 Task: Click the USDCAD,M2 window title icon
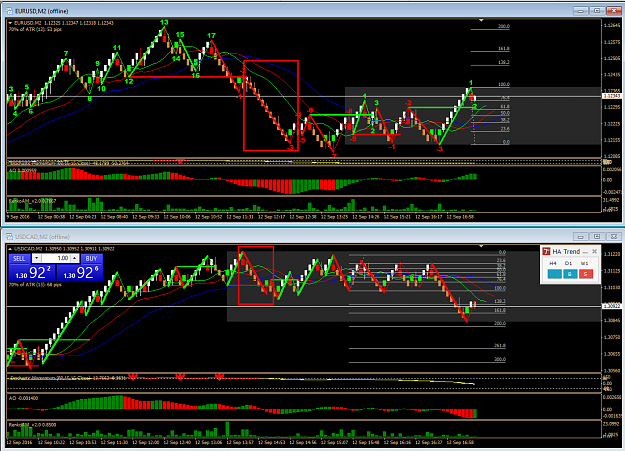pyautogui.click(x=9, y=237)
